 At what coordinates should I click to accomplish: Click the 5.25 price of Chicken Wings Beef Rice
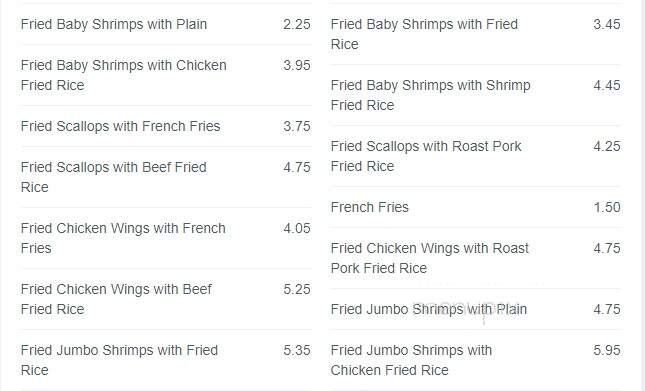tap(297, 289)
